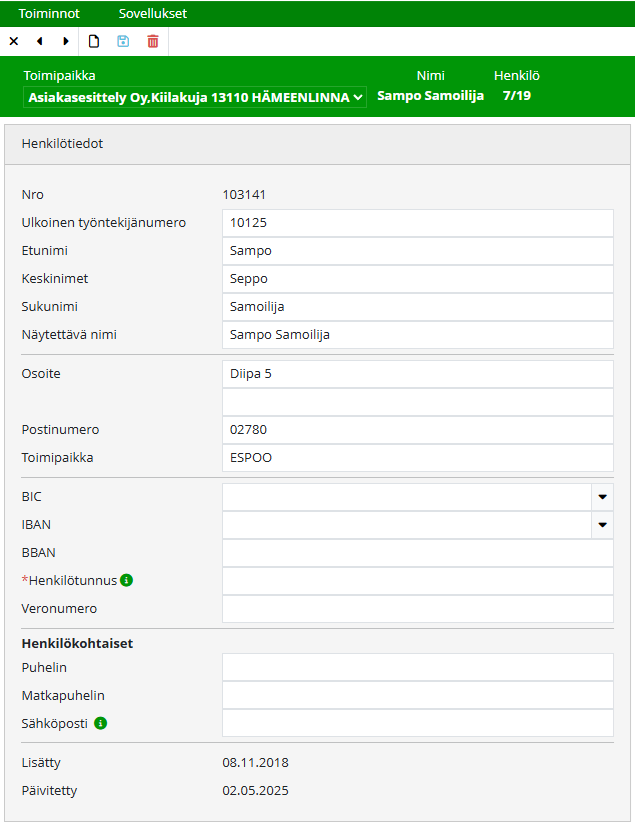Focus the Matkapuhelin input field
This screenshot has height=826, width=635.
(x=417, y=695)
